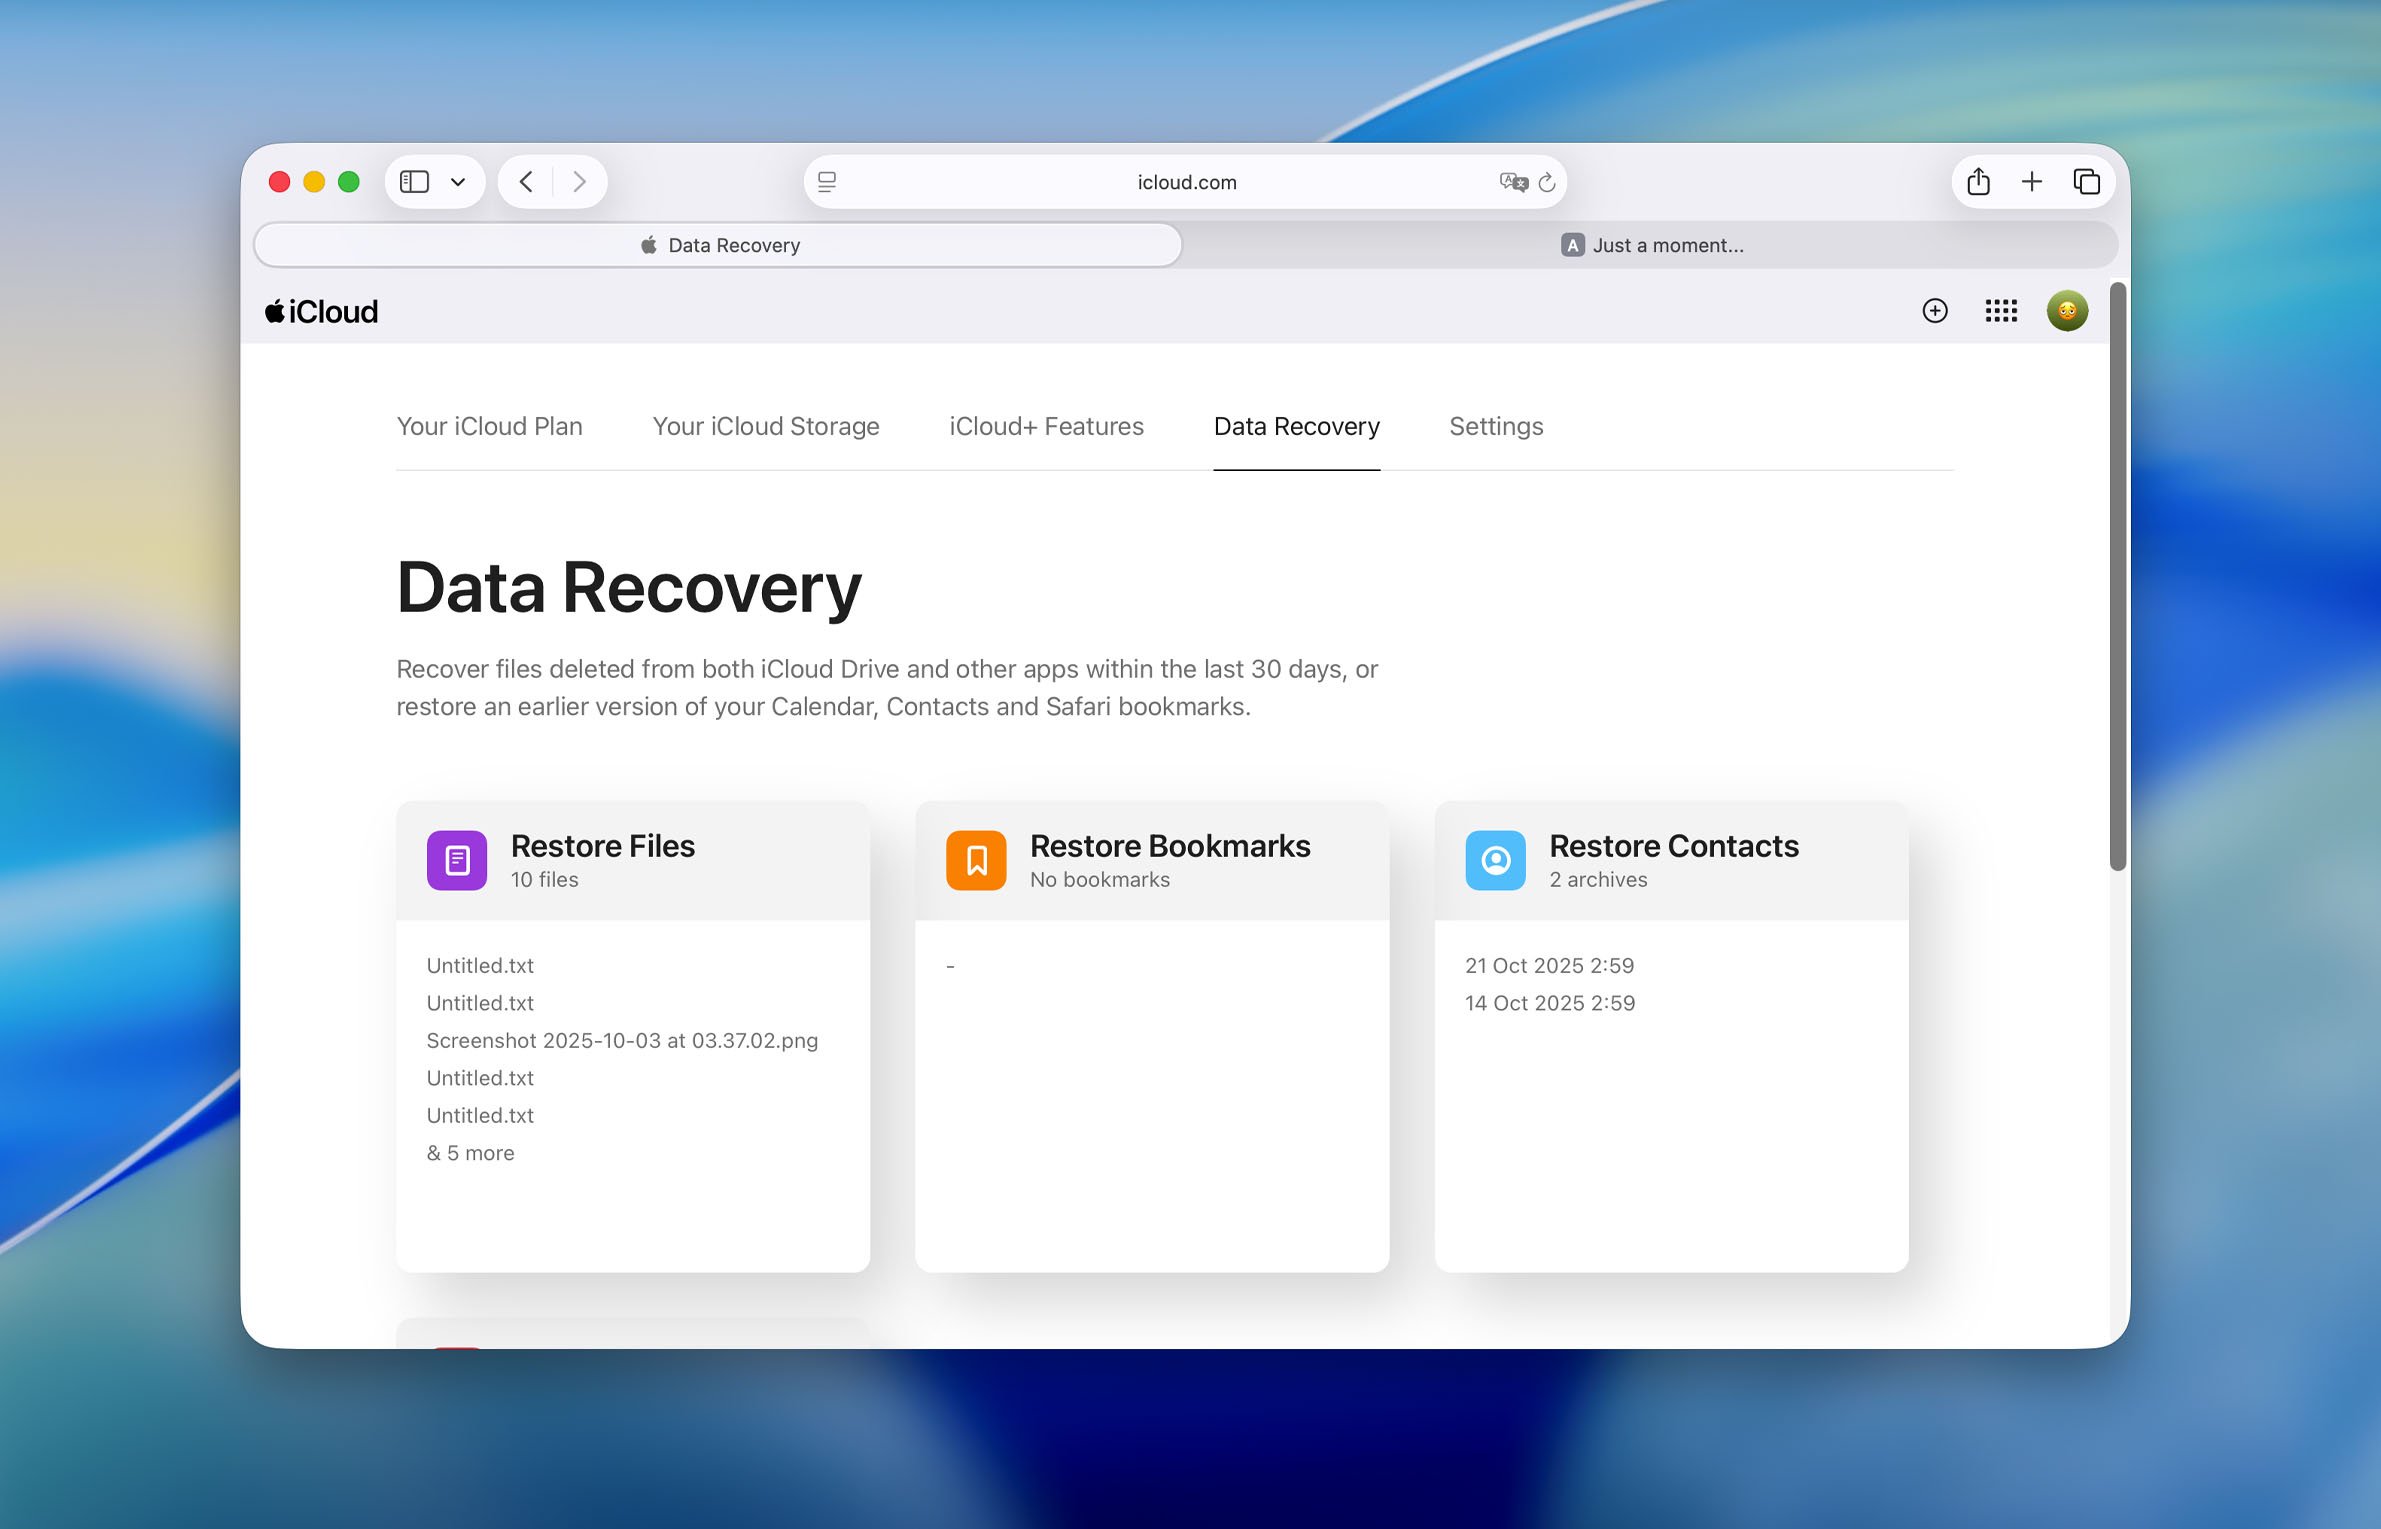Screen dimensions: 2381x1529
Task: Switch to the 'Just a moment...' browser tab
Action: [1665, 244]
